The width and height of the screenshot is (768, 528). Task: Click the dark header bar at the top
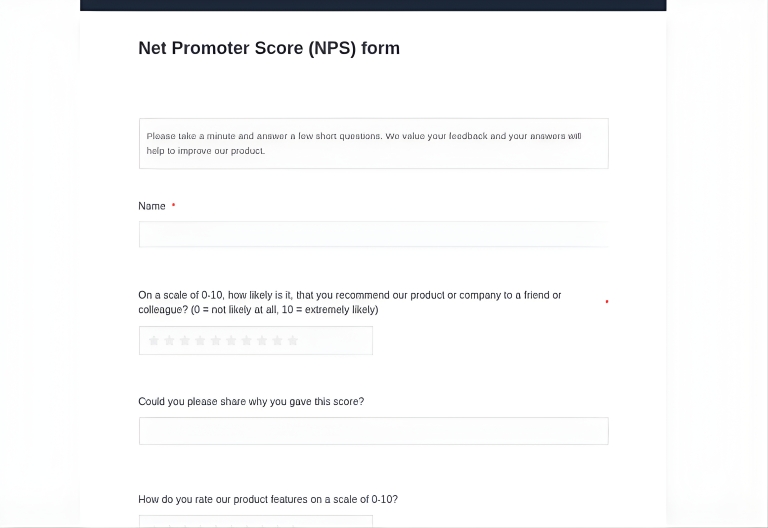tap(373, 5)
